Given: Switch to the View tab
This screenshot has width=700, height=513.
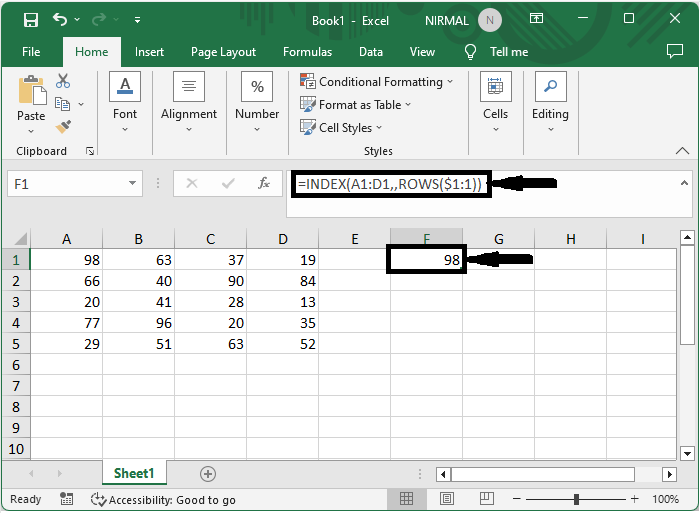Looking at the screenshot, I should [422, 52].
